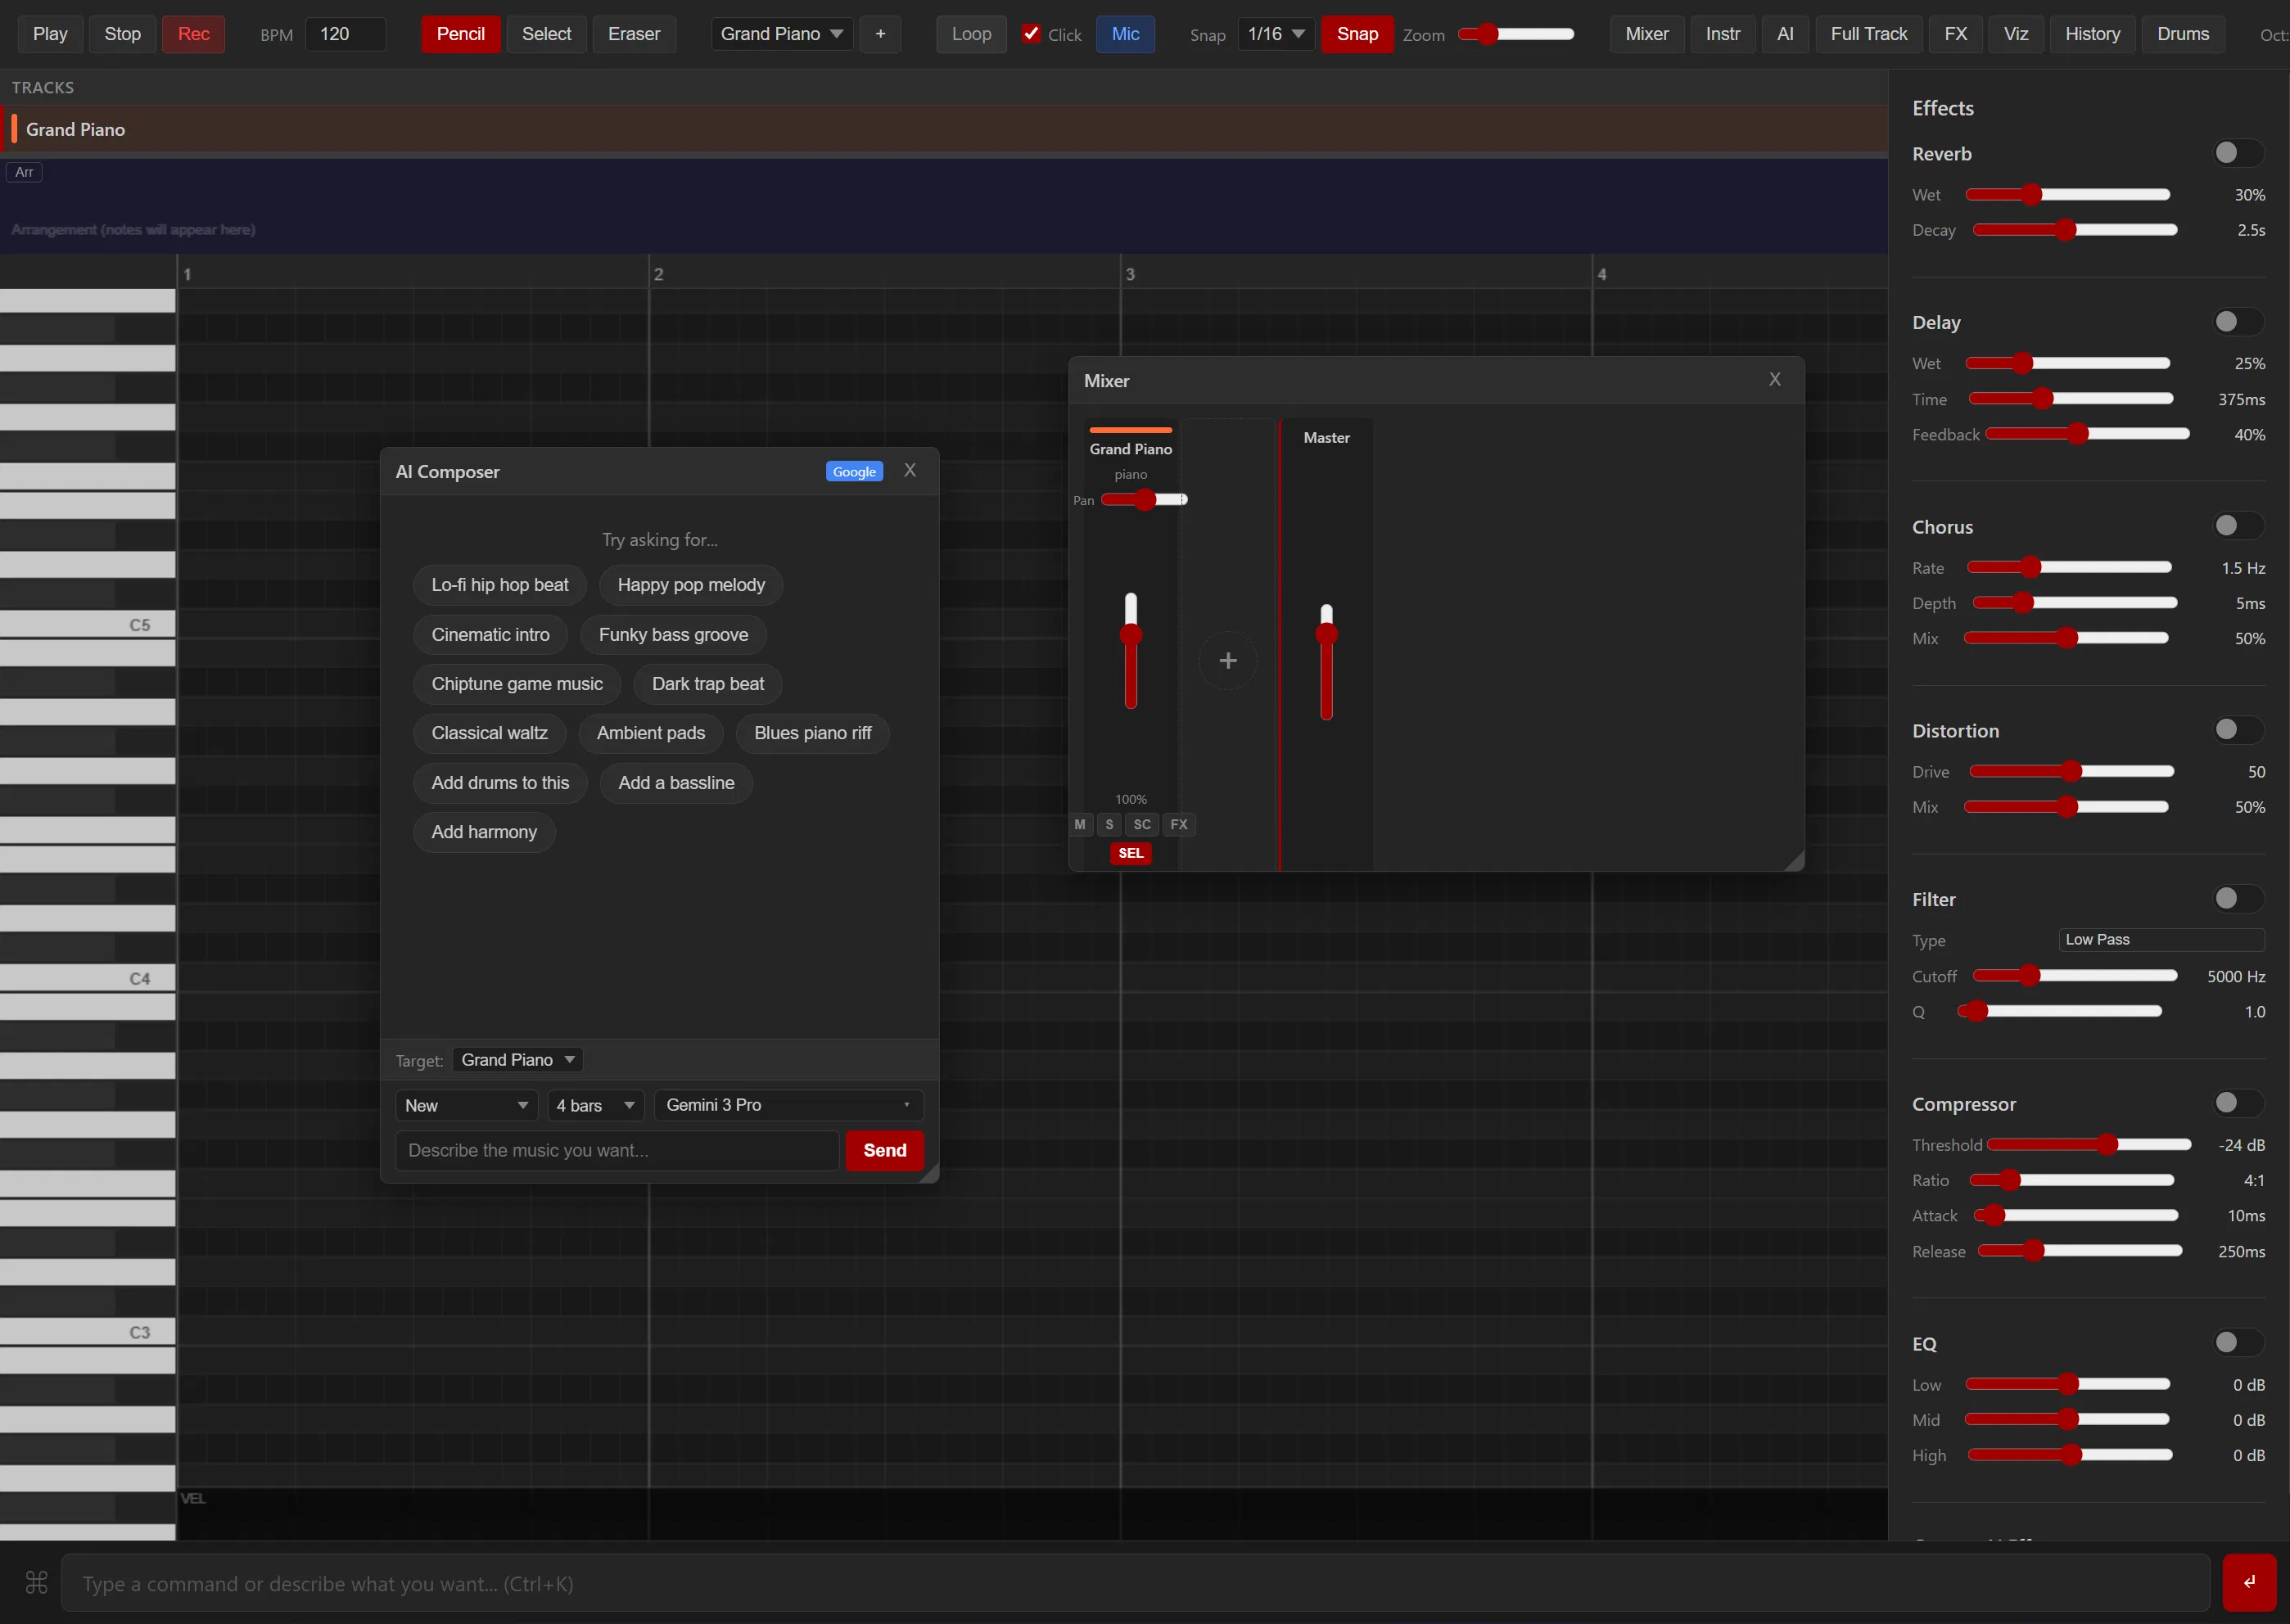Viewport: 2290px width, 1624px height.
Task: Toggle the Click metronome checkbox
Action: coord(1032,33)
